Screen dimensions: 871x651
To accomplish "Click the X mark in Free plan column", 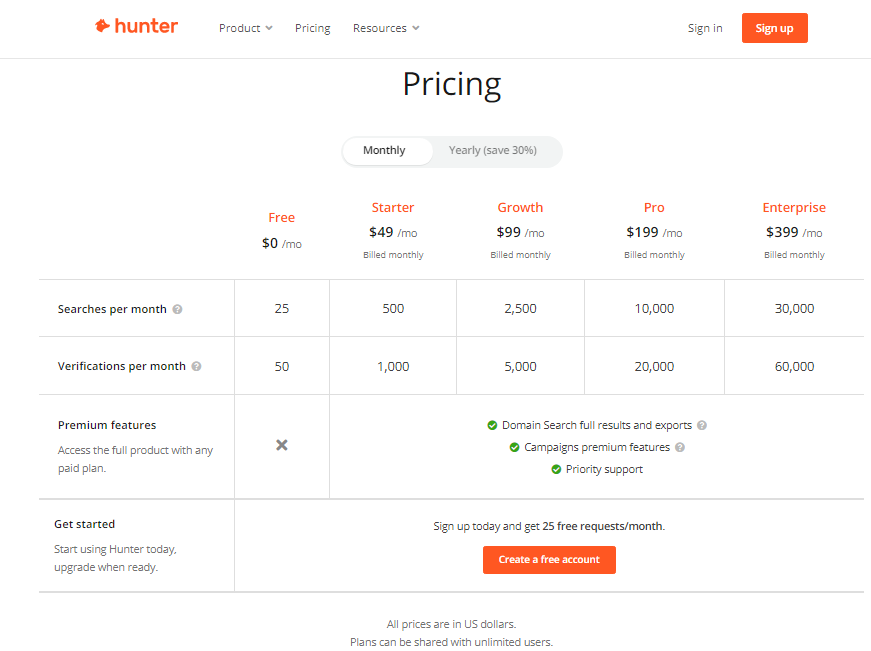I will [282, 445].
